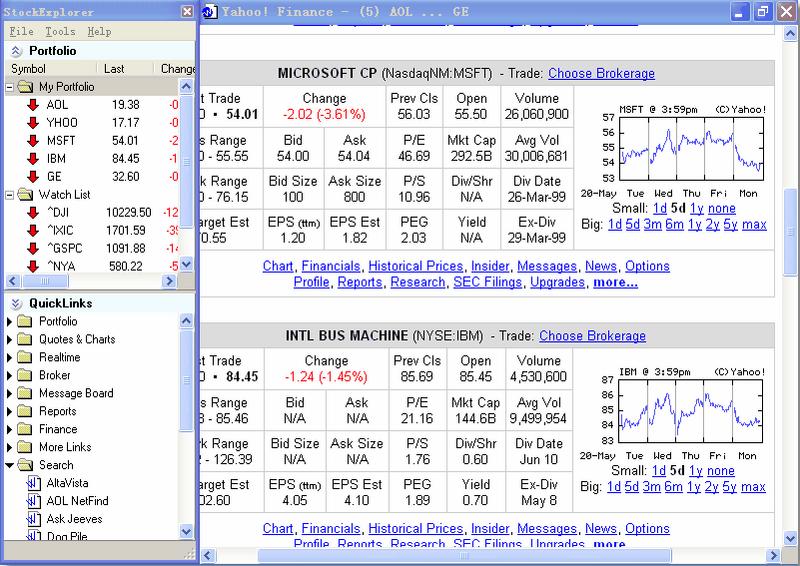Click the open Search folder icon

[25, 465]
